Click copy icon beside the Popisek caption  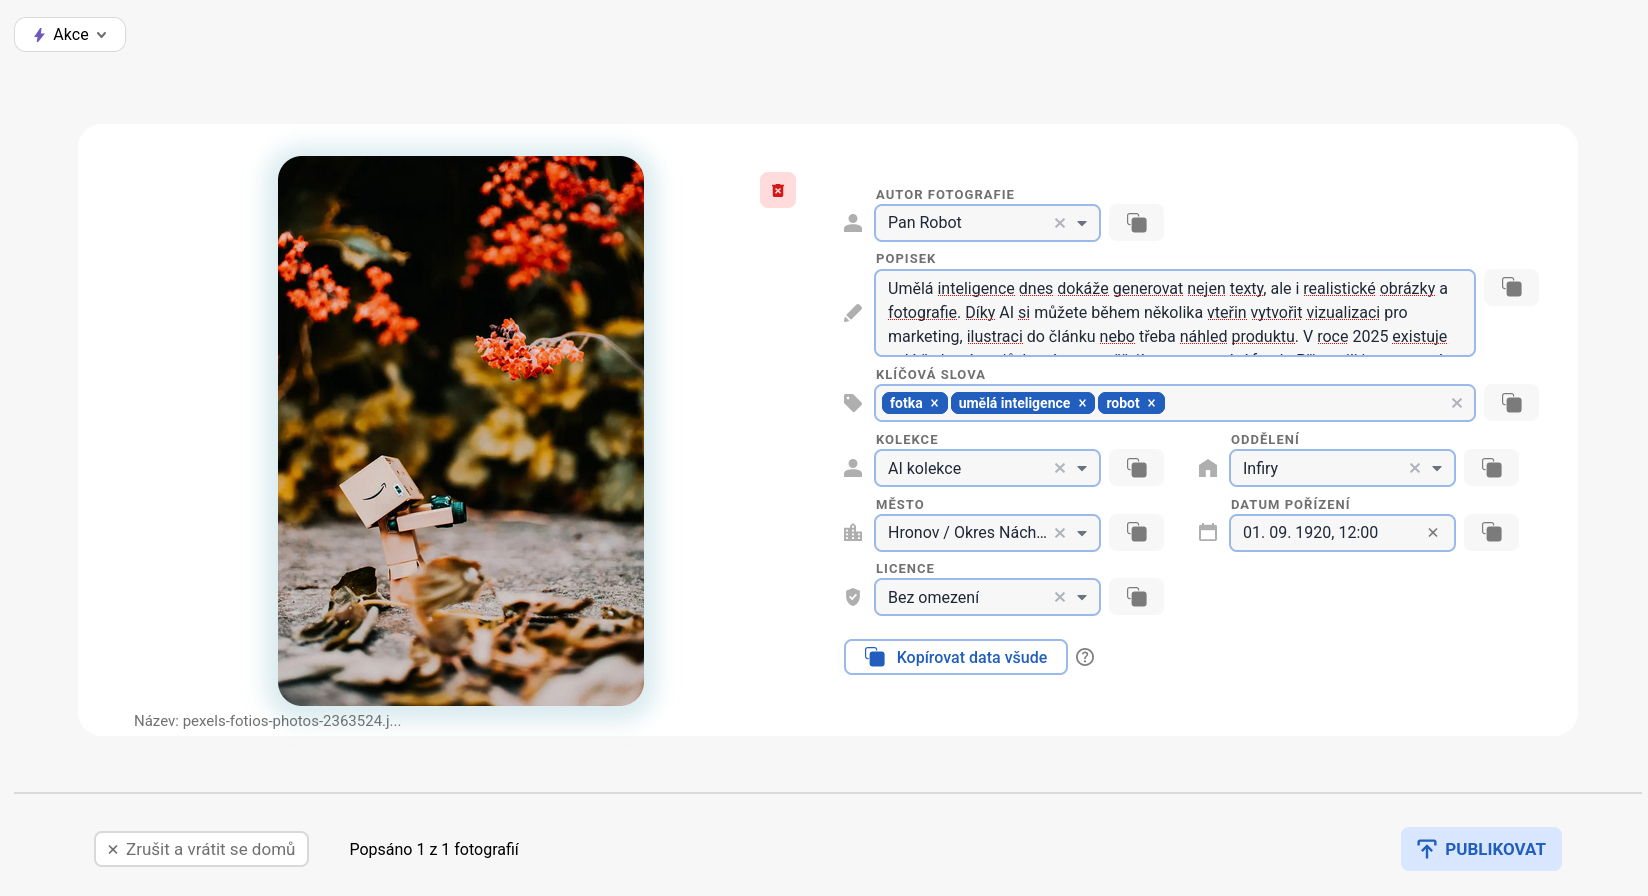tap(1511, 288)
